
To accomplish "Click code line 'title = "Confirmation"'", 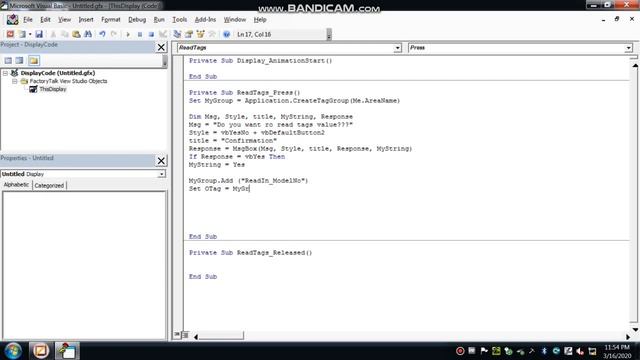I will pos(233,140).
